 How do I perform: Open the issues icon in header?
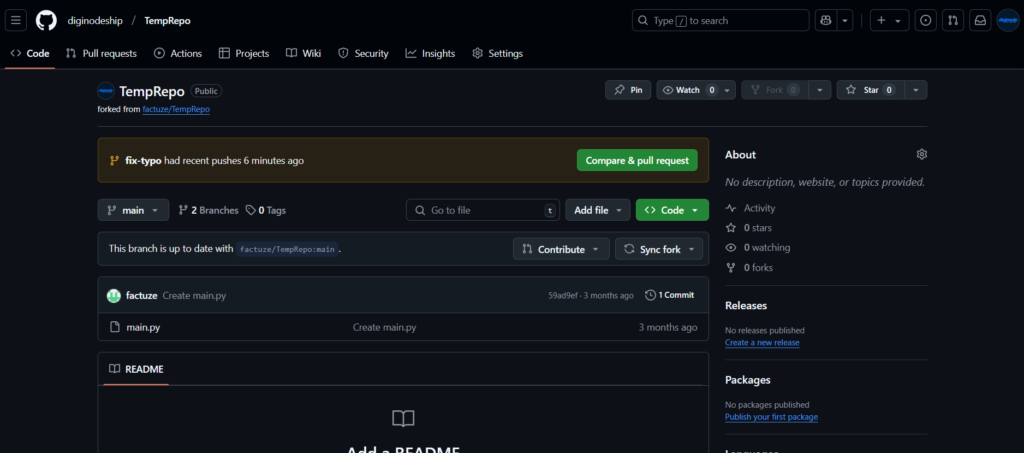926,20
